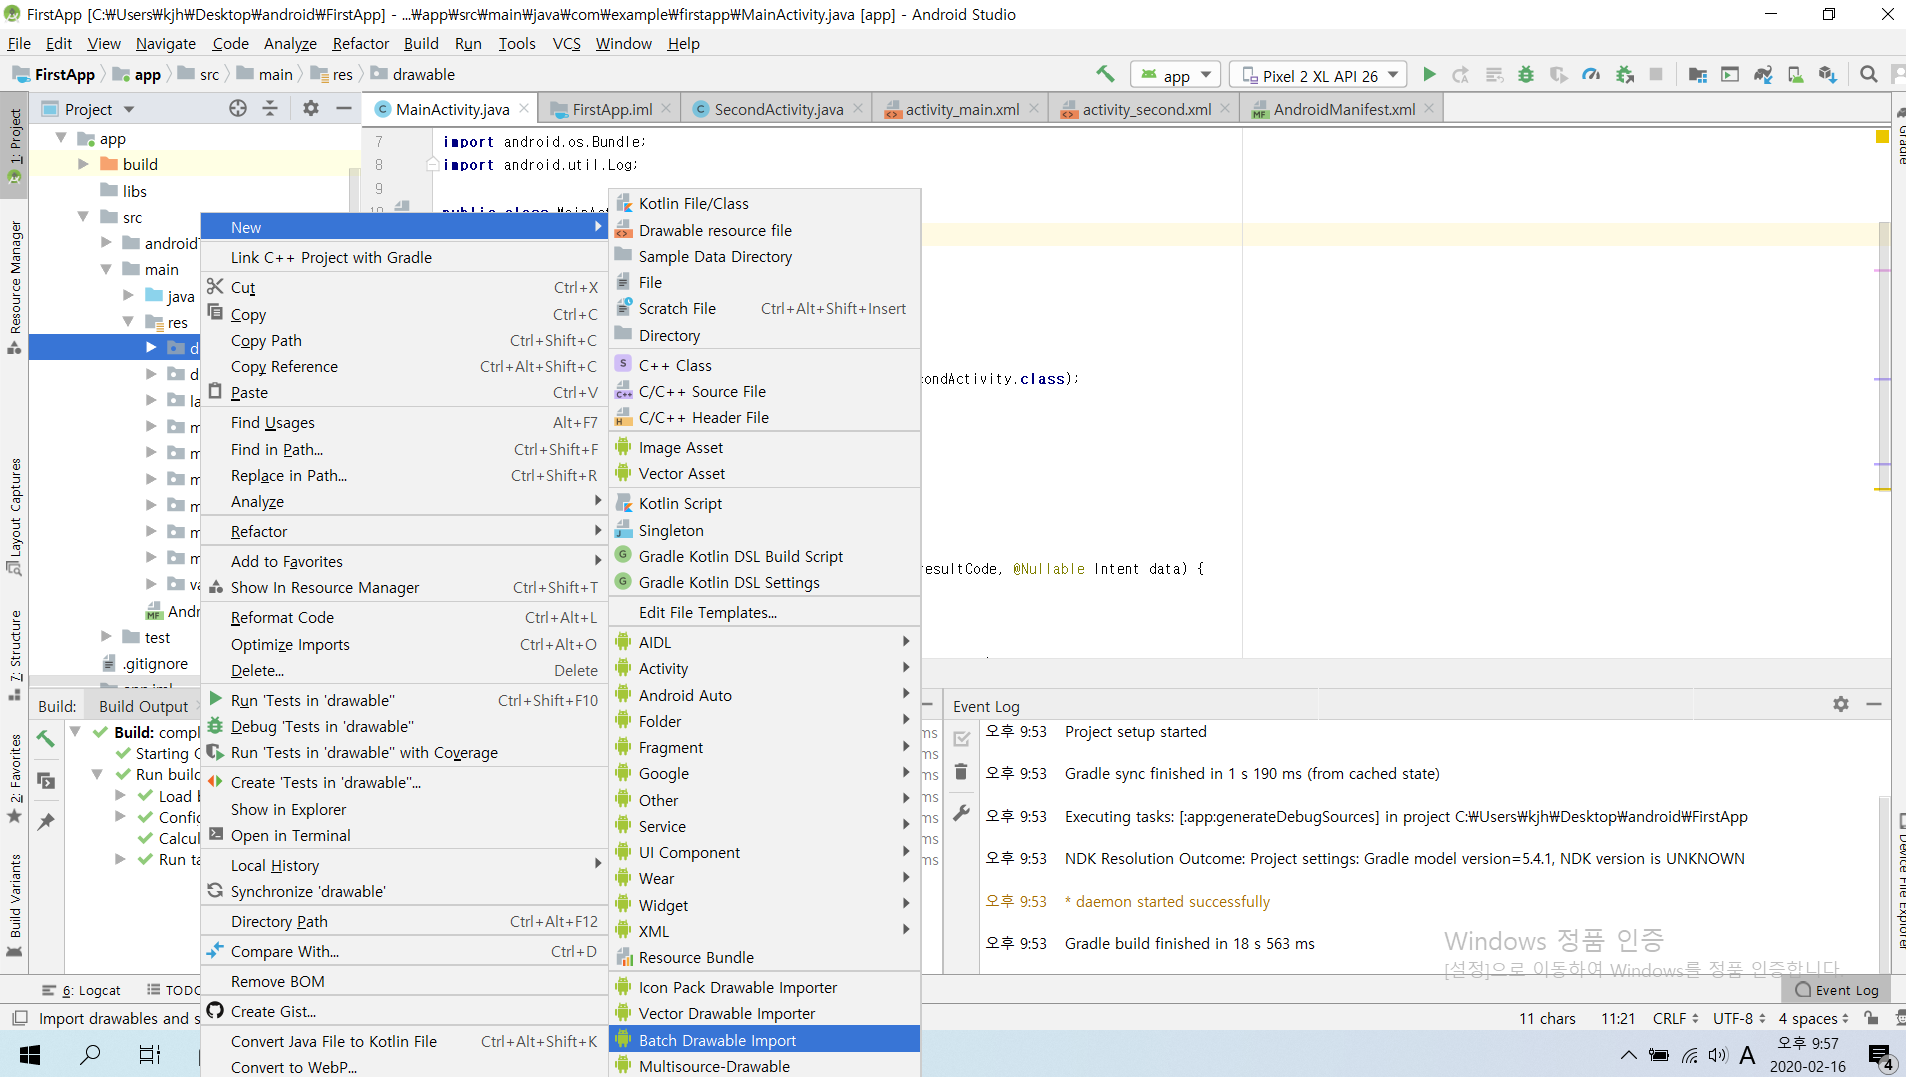This screenshot has width=1906, height=1077.
Task: Run the app with green play button
Action: coord(1429,74)
